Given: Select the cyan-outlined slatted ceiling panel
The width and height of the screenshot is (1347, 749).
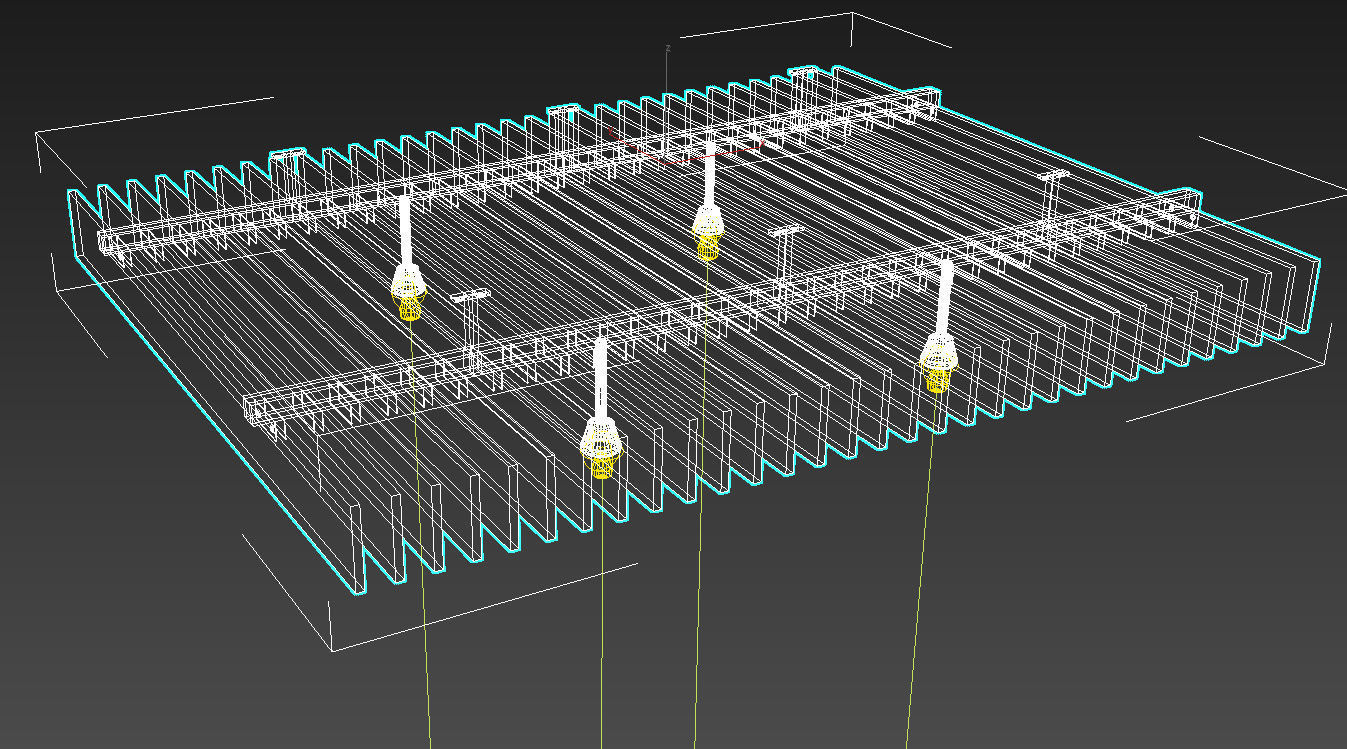Looking at the screenshot, I should (x=693, y=330).
